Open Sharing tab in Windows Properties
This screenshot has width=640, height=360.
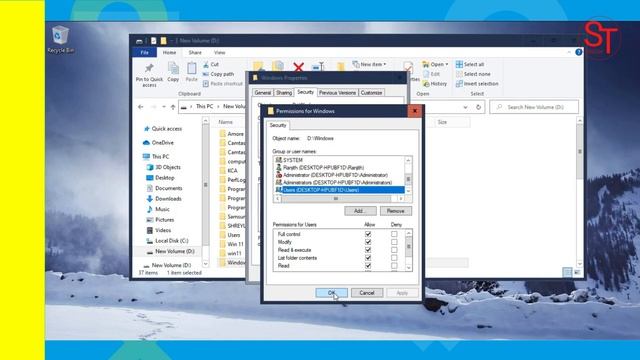284,93
